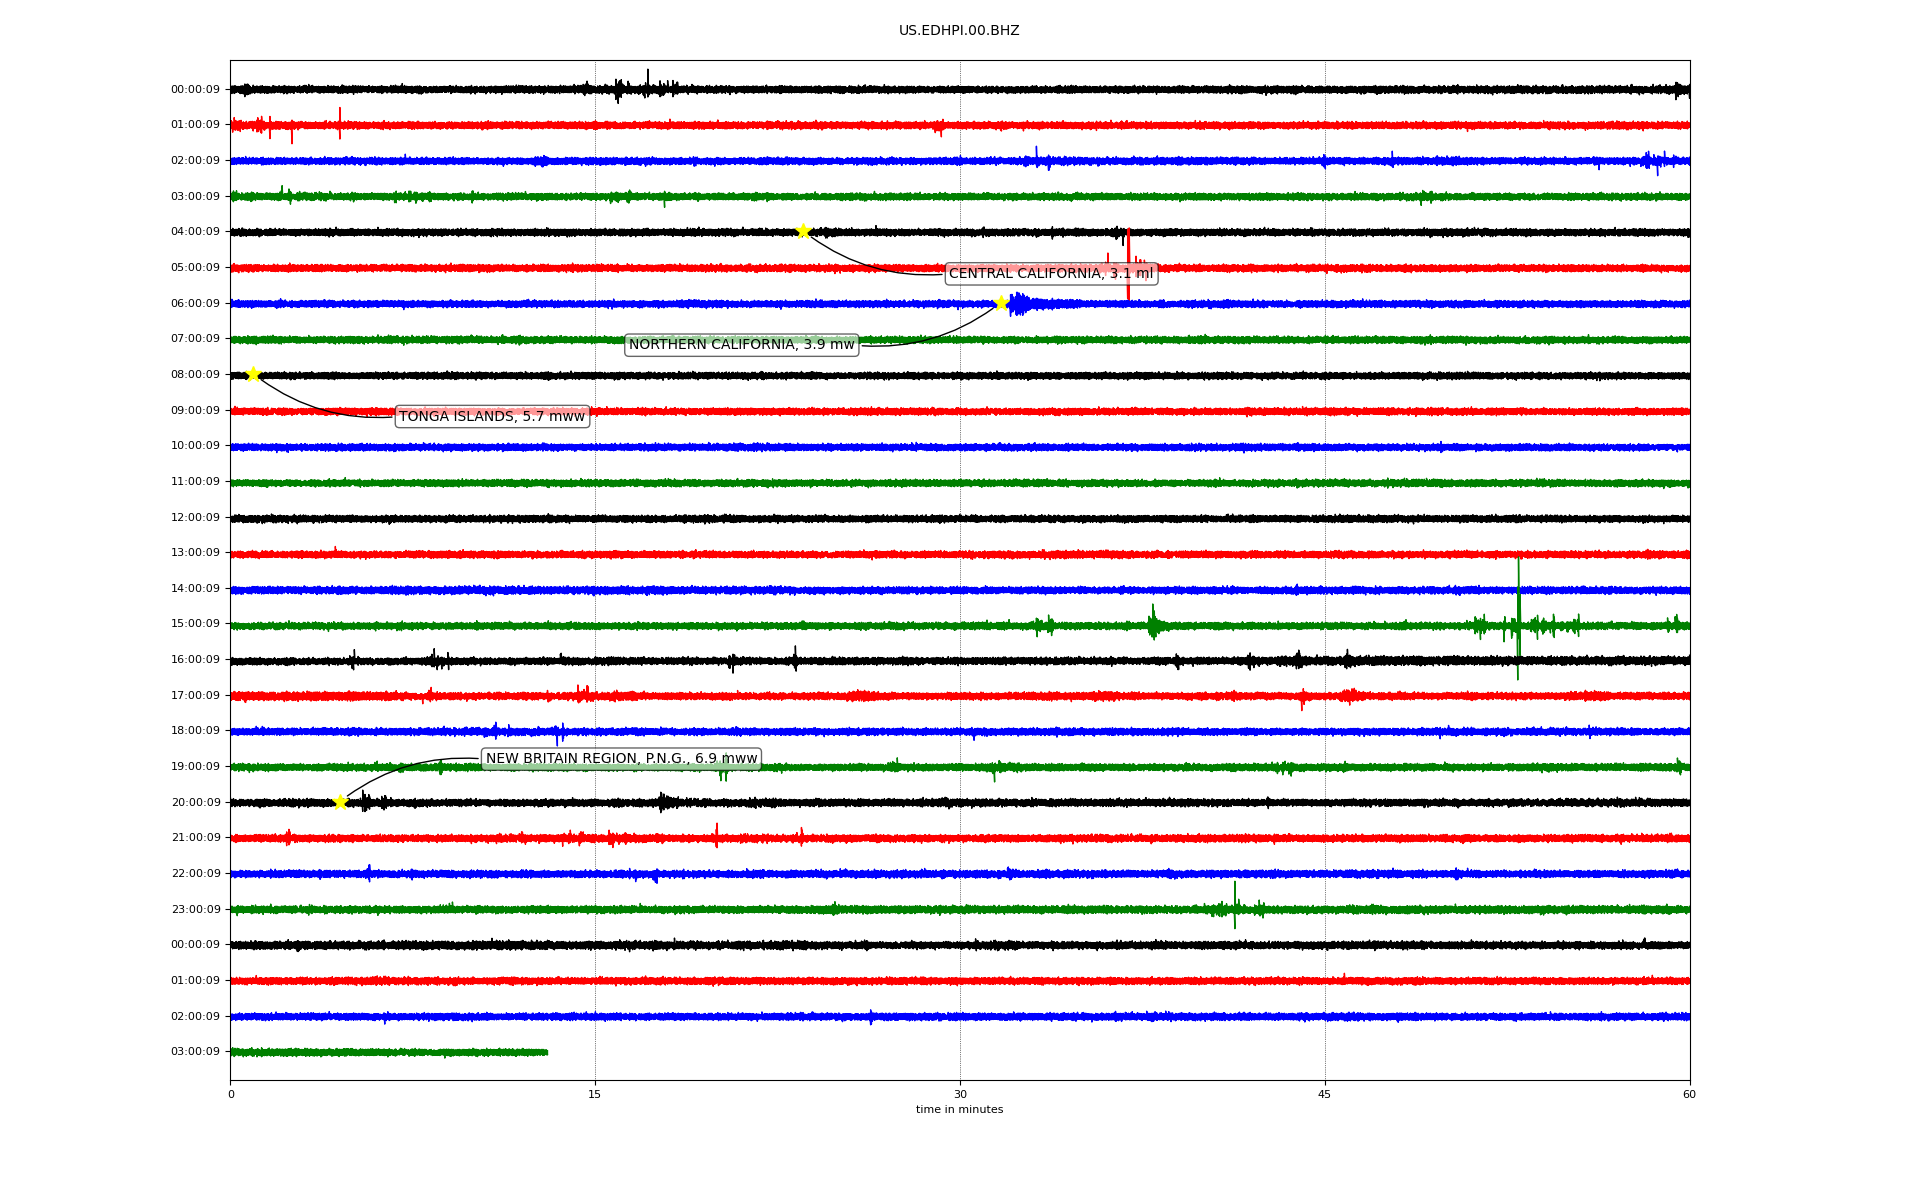Screen dimensions: 1920x1200
Task: Click the TONGA ISLANDS, 5.7 mww label
Action: (x=492, y=416)
